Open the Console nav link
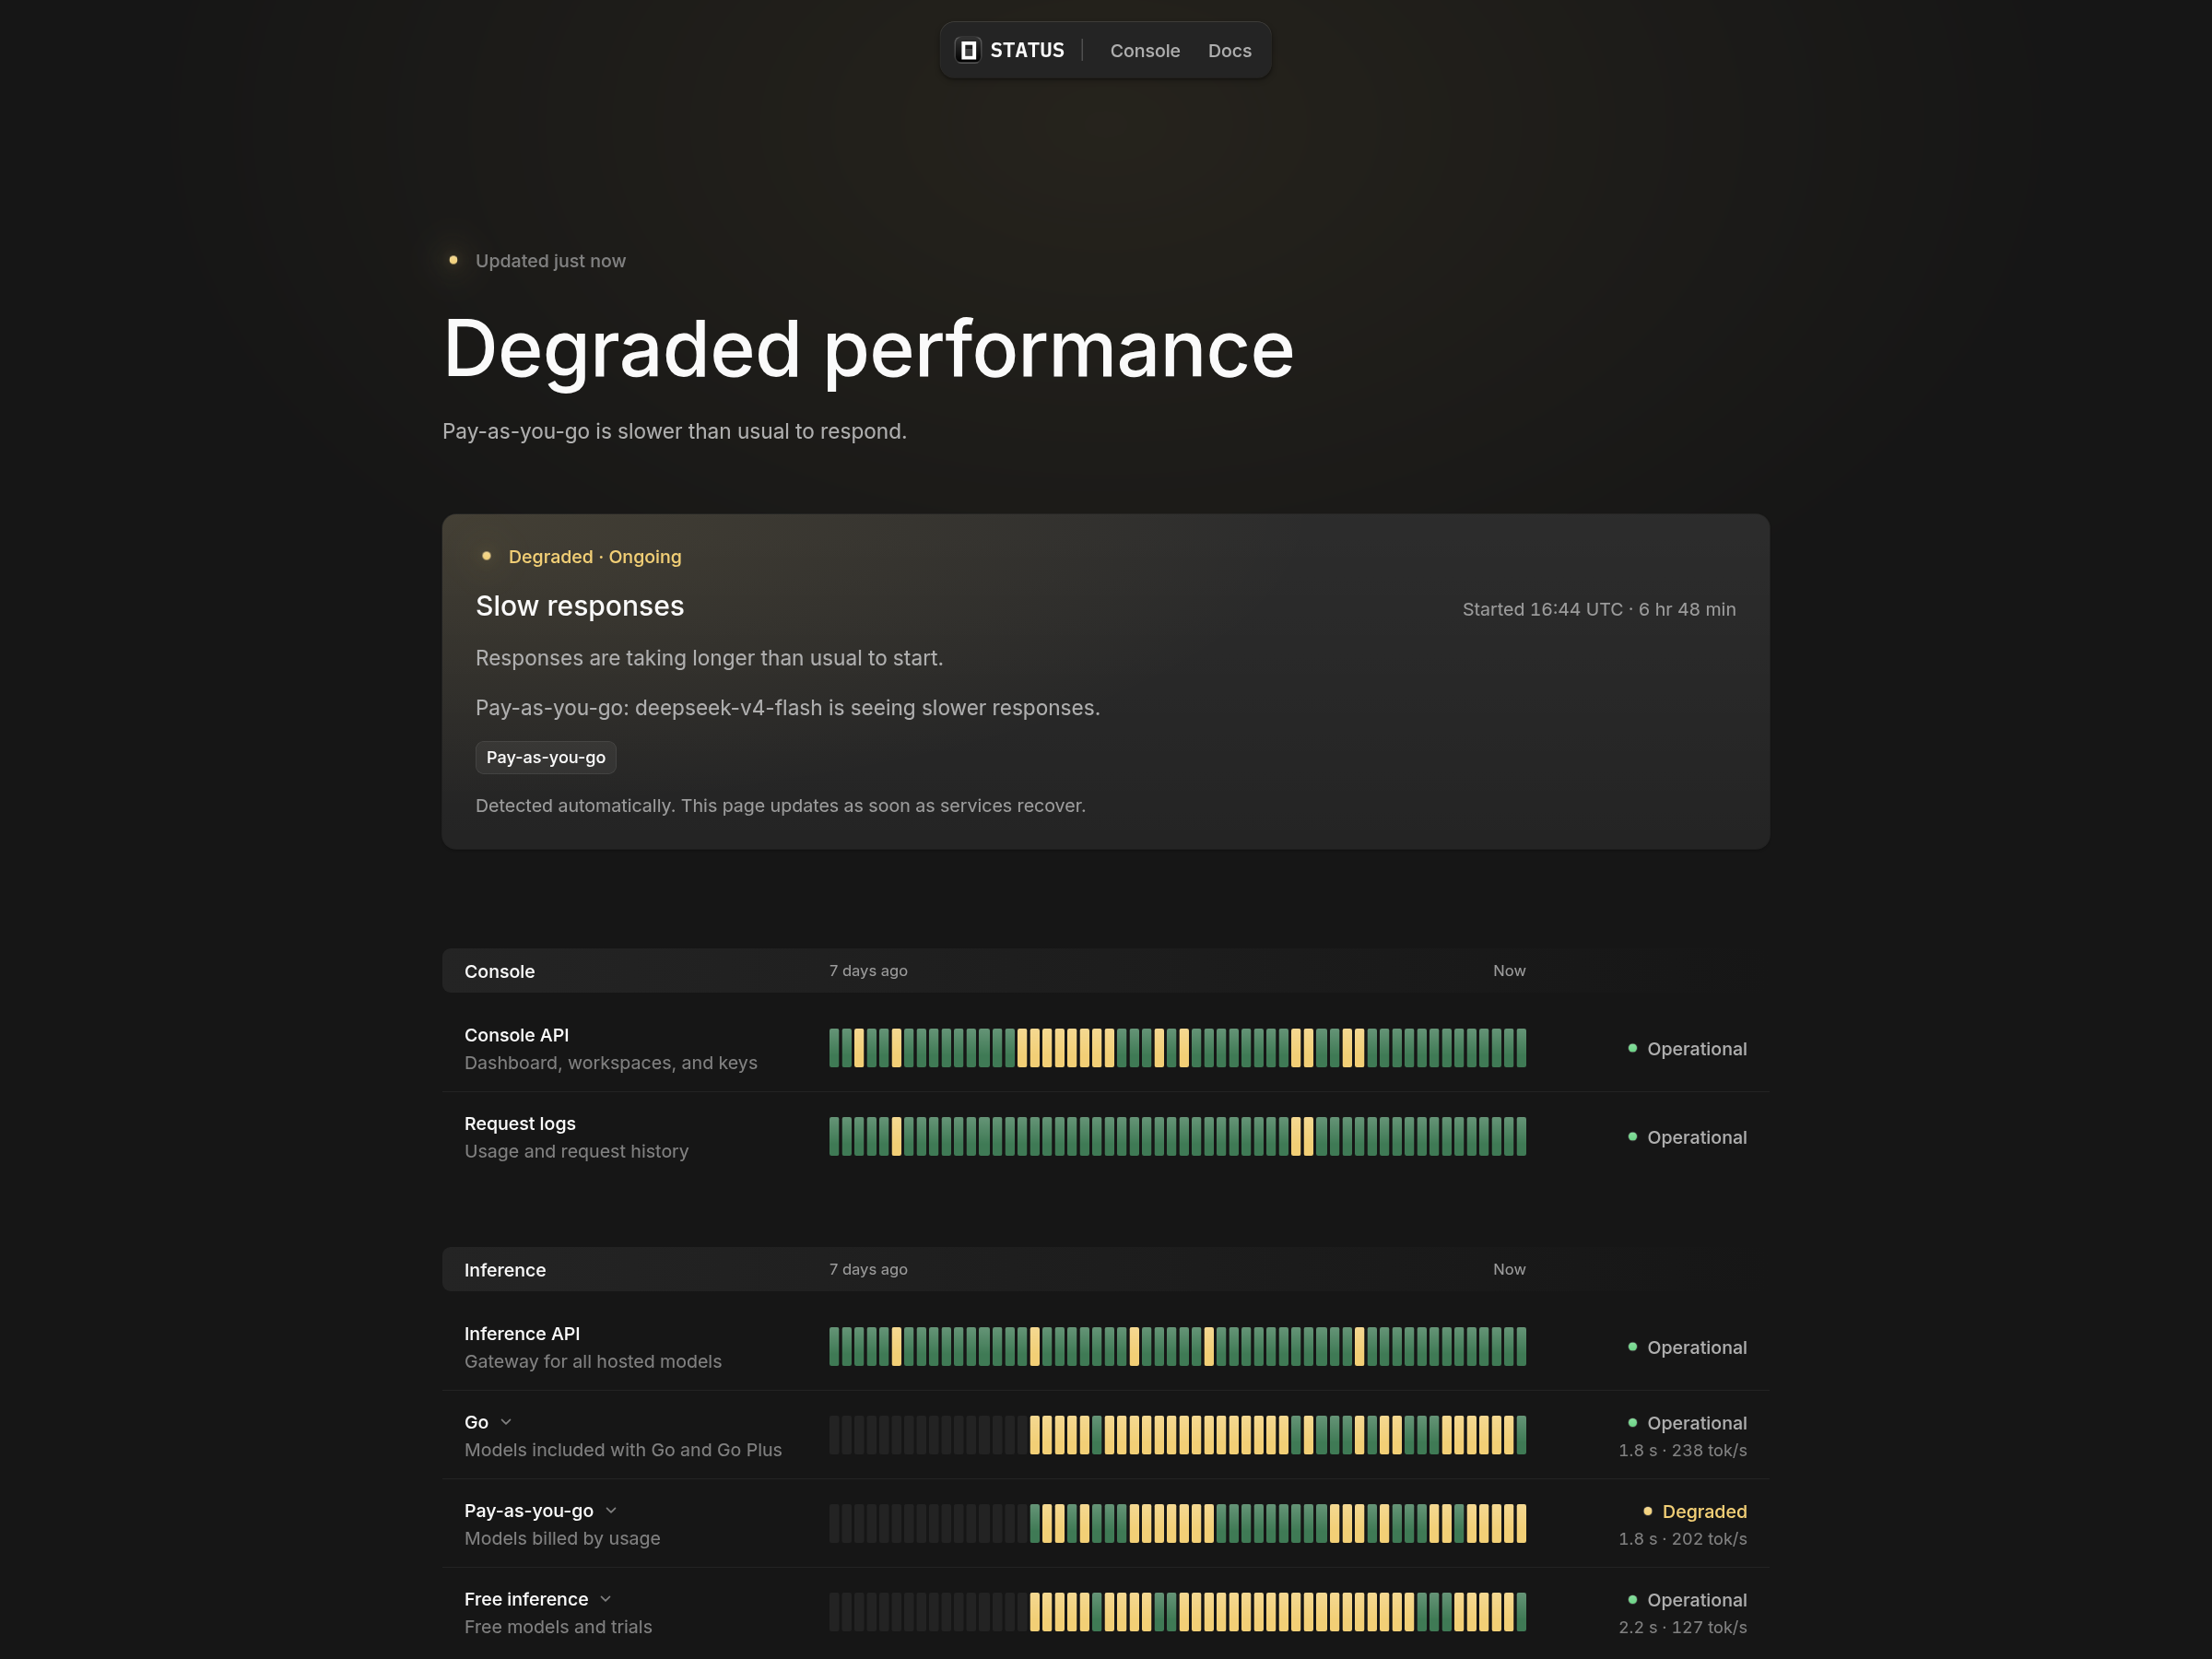The width and height of the screenshot is (2212, 1659). 1145,51
